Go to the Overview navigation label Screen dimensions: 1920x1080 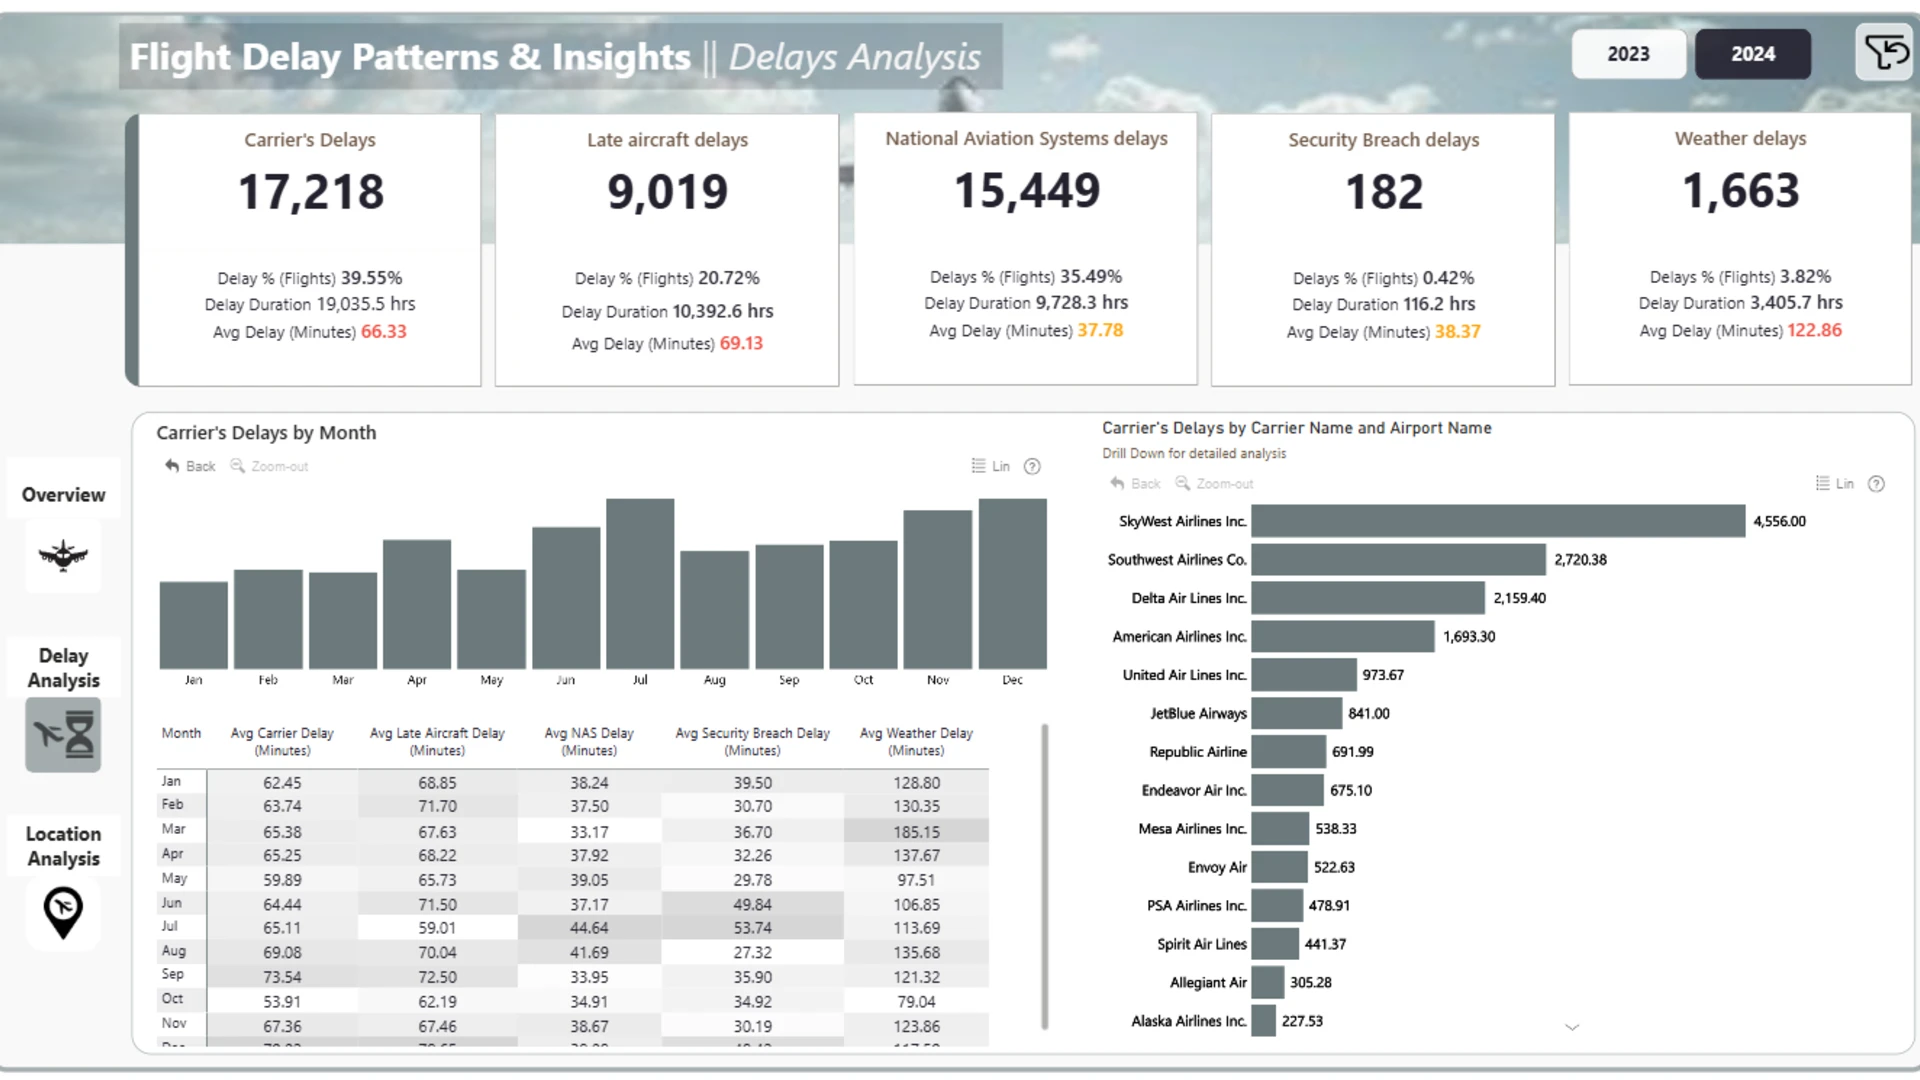[x=63, y=495]
